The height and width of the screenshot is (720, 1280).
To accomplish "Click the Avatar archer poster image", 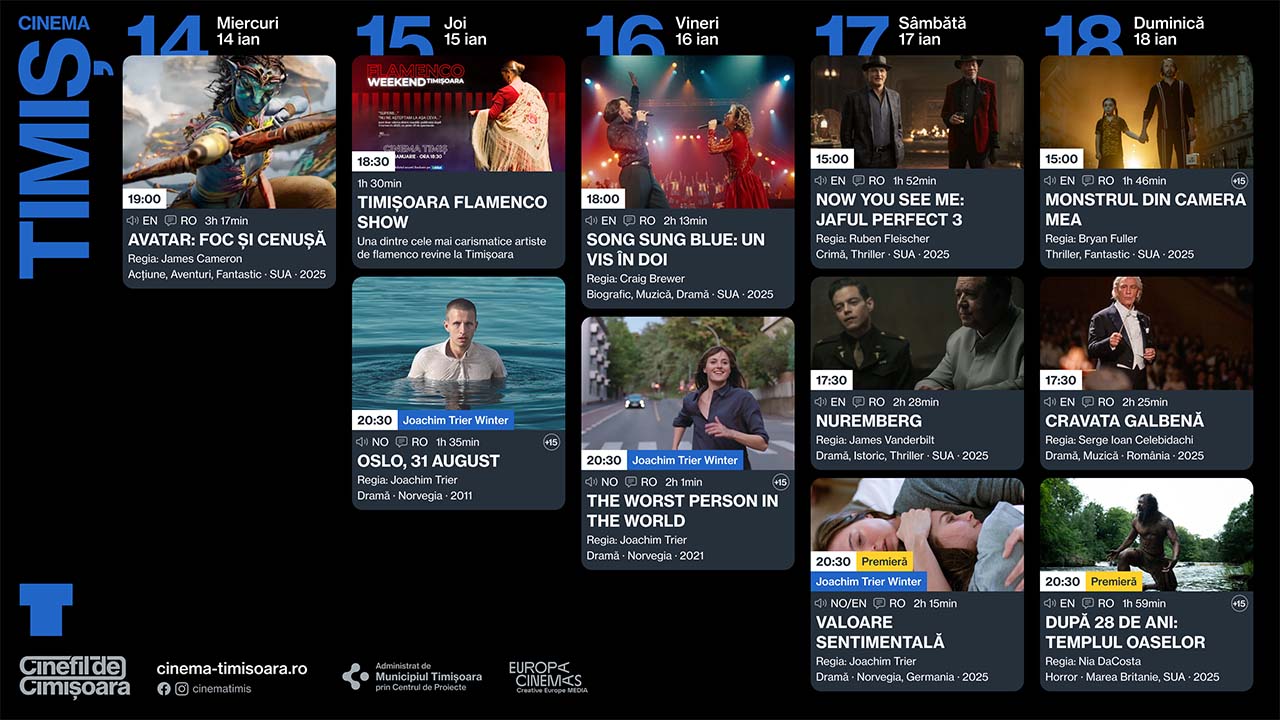I will pos(229,132).
